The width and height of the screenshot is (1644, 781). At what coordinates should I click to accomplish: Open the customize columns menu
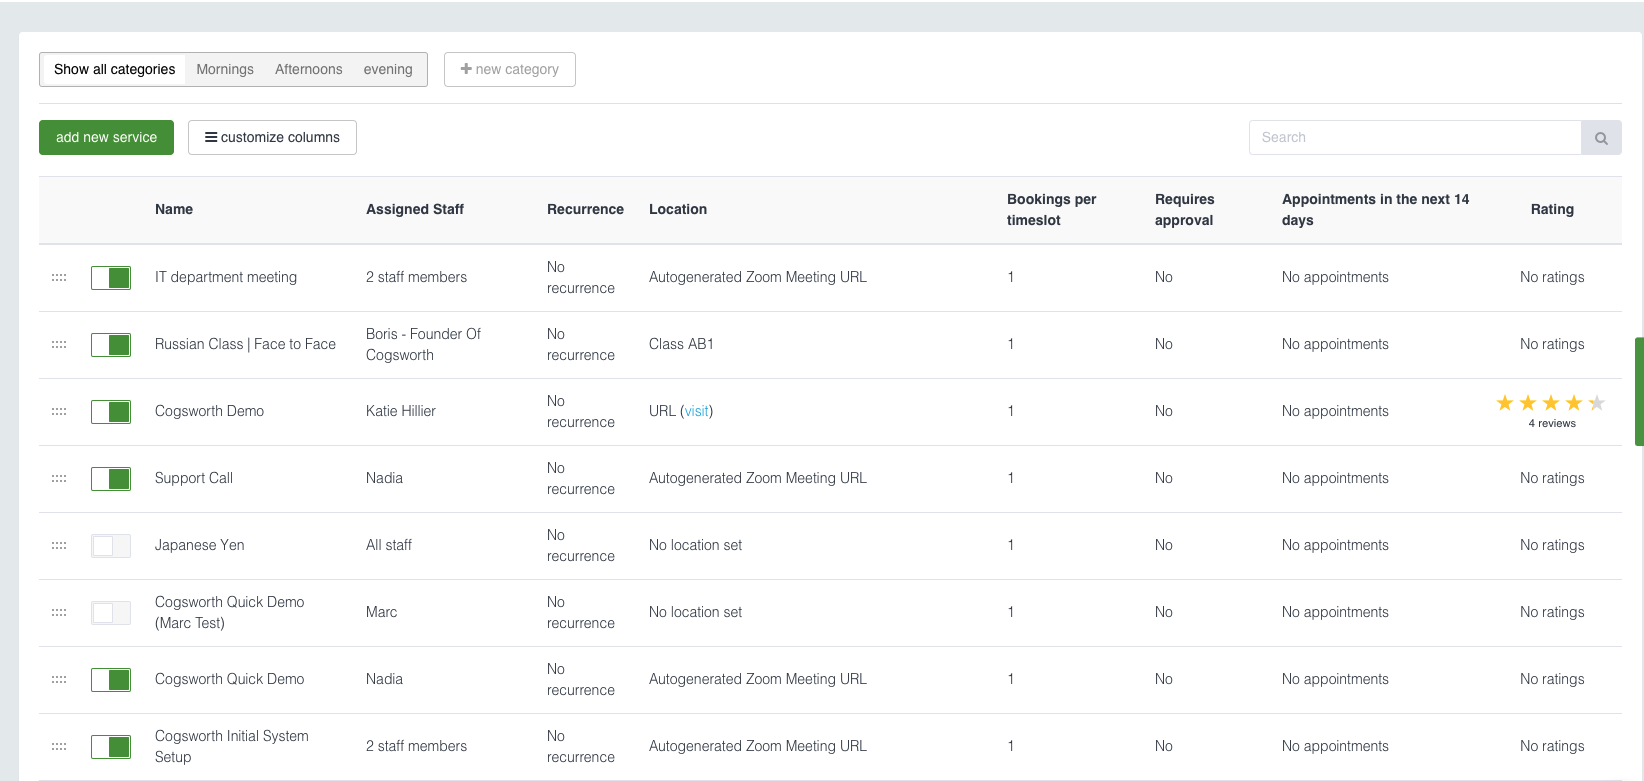[x=272, y=138]
